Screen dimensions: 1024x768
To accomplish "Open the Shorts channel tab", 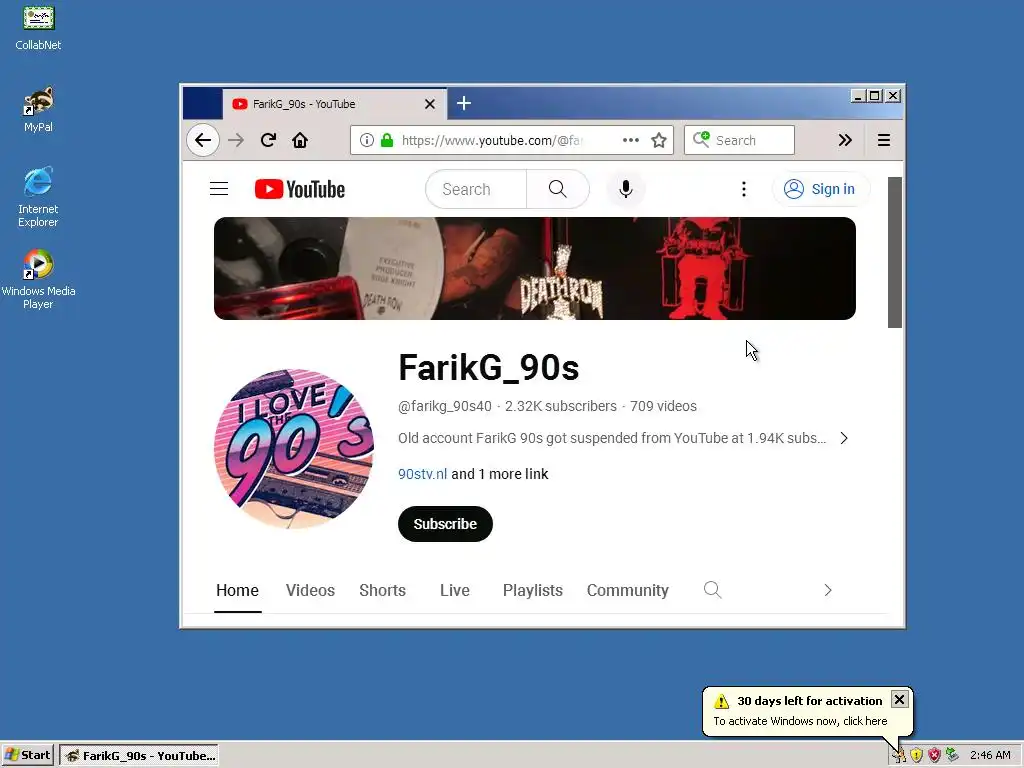I will click(383, 590).
